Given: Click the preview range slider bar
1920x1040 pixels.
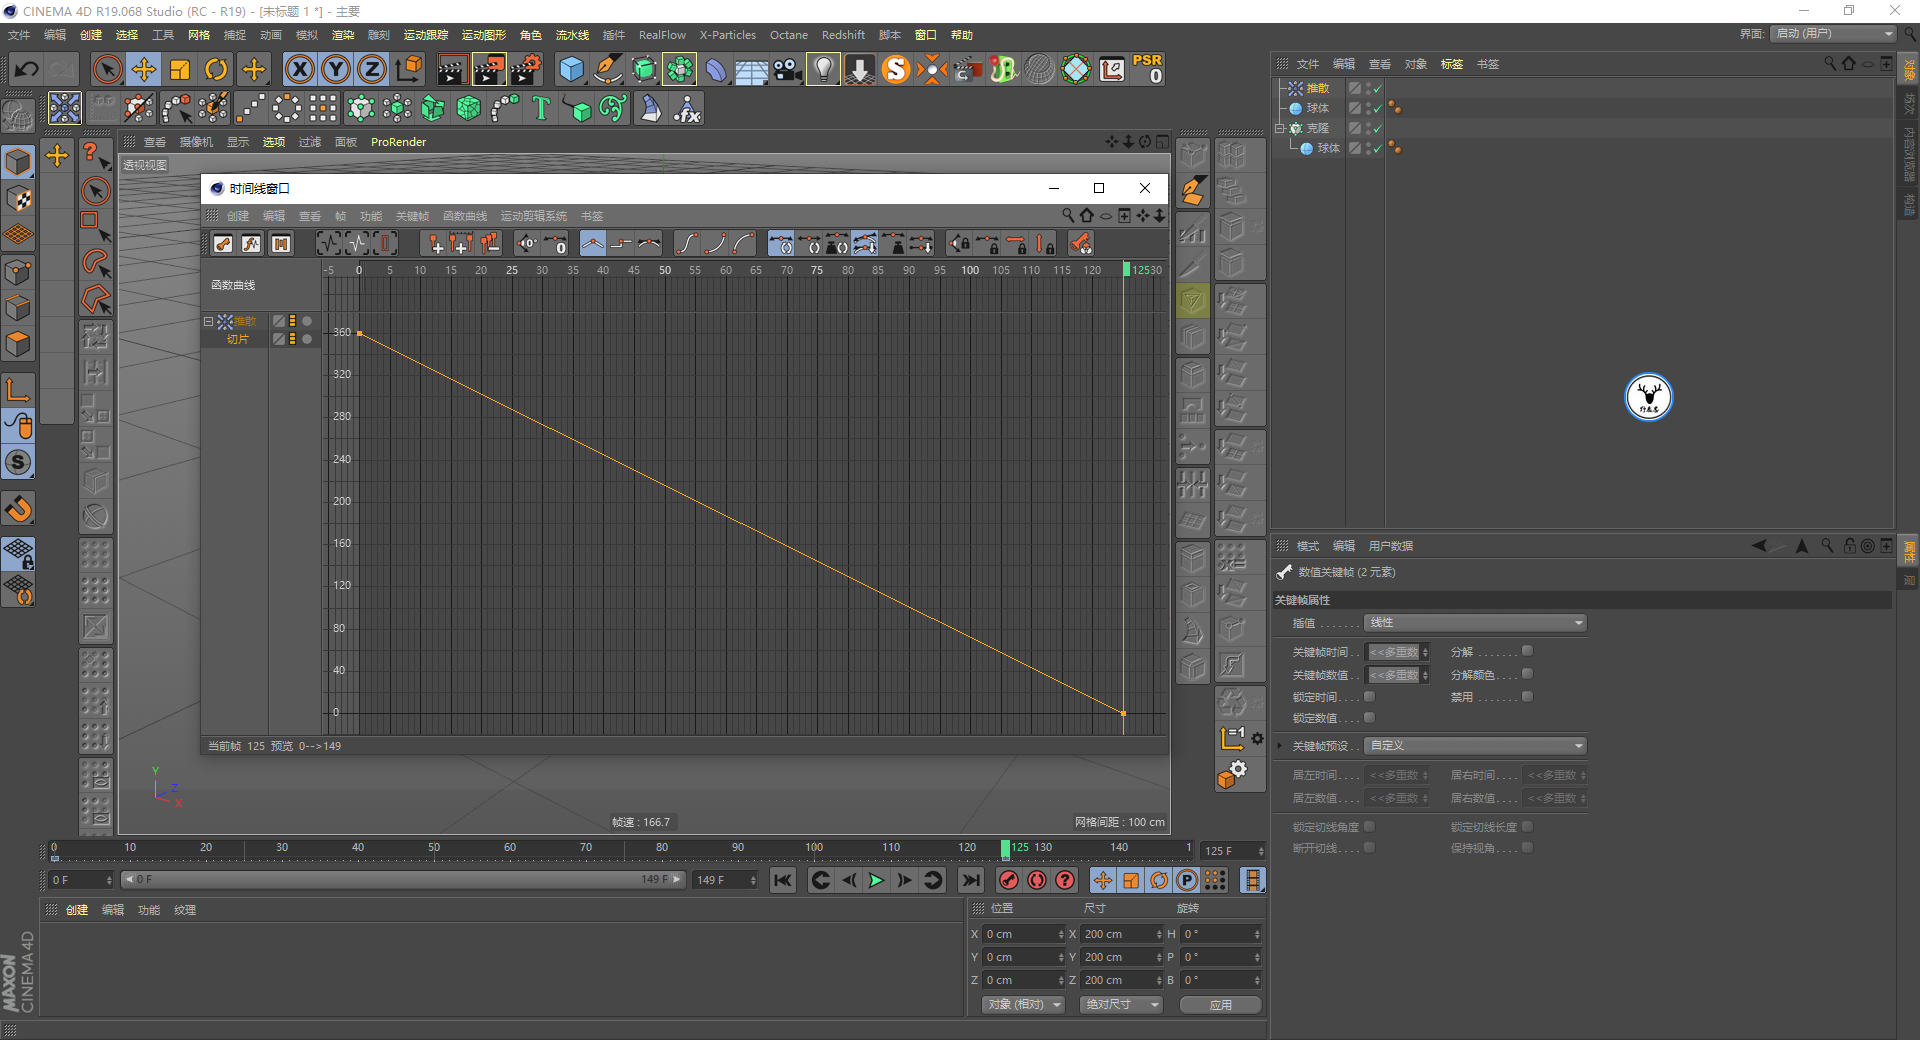Looking at the screenshot, I should coord(402,880).
